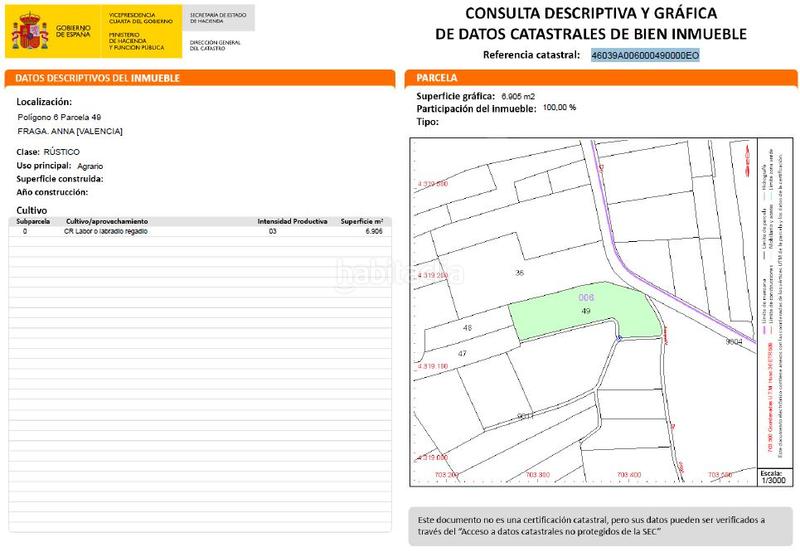
Task: Click the north arrow on the map legend
Action: [x=747, y=160]
